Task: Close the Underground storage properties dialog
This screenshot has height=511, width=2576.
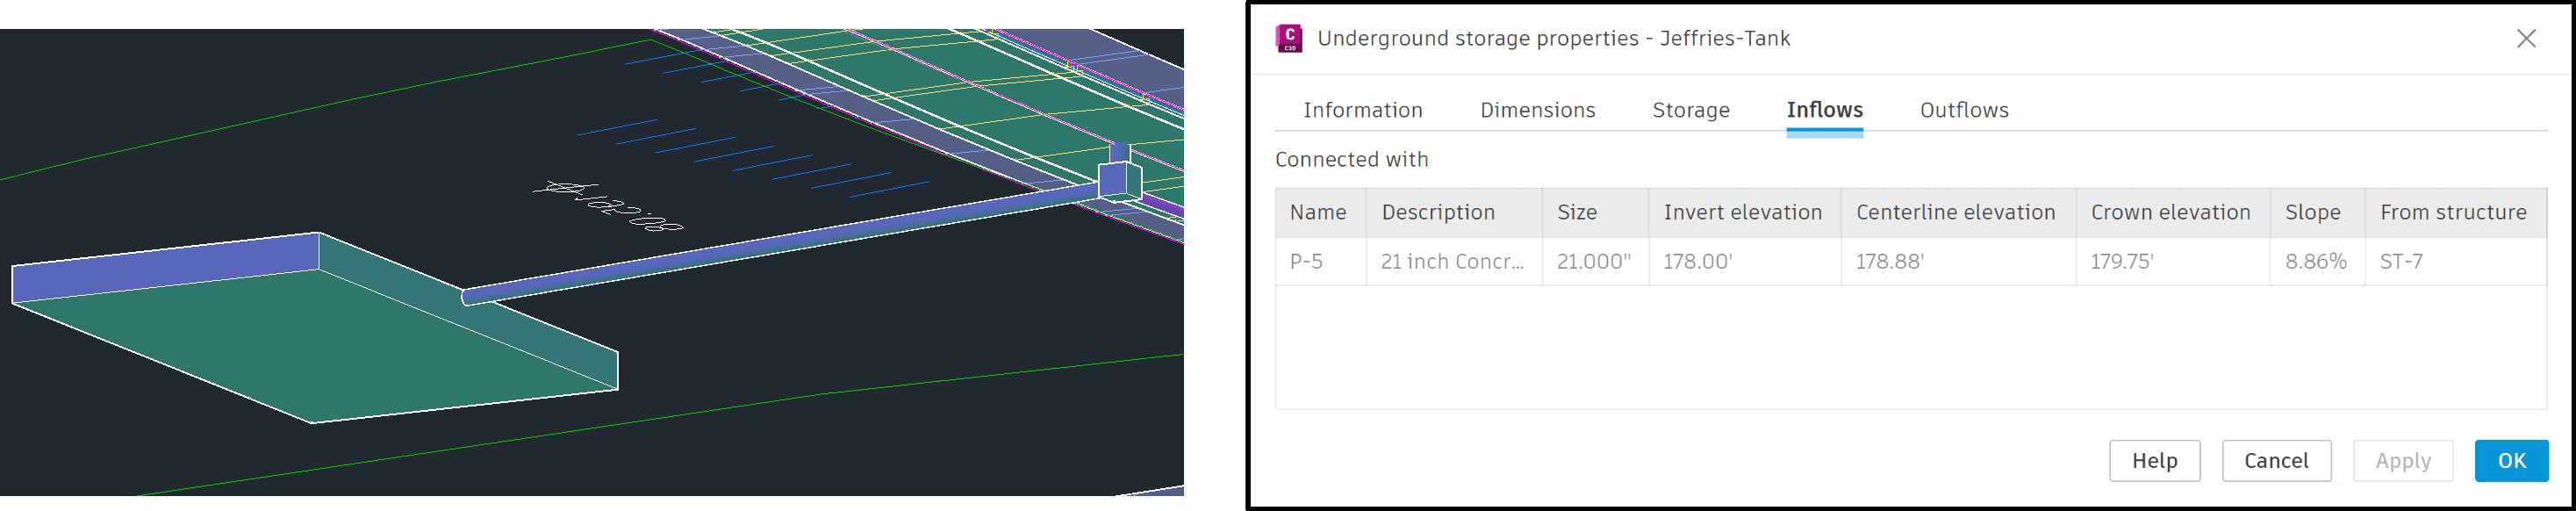Action: pyautogui.click(x=2526, y=39)
